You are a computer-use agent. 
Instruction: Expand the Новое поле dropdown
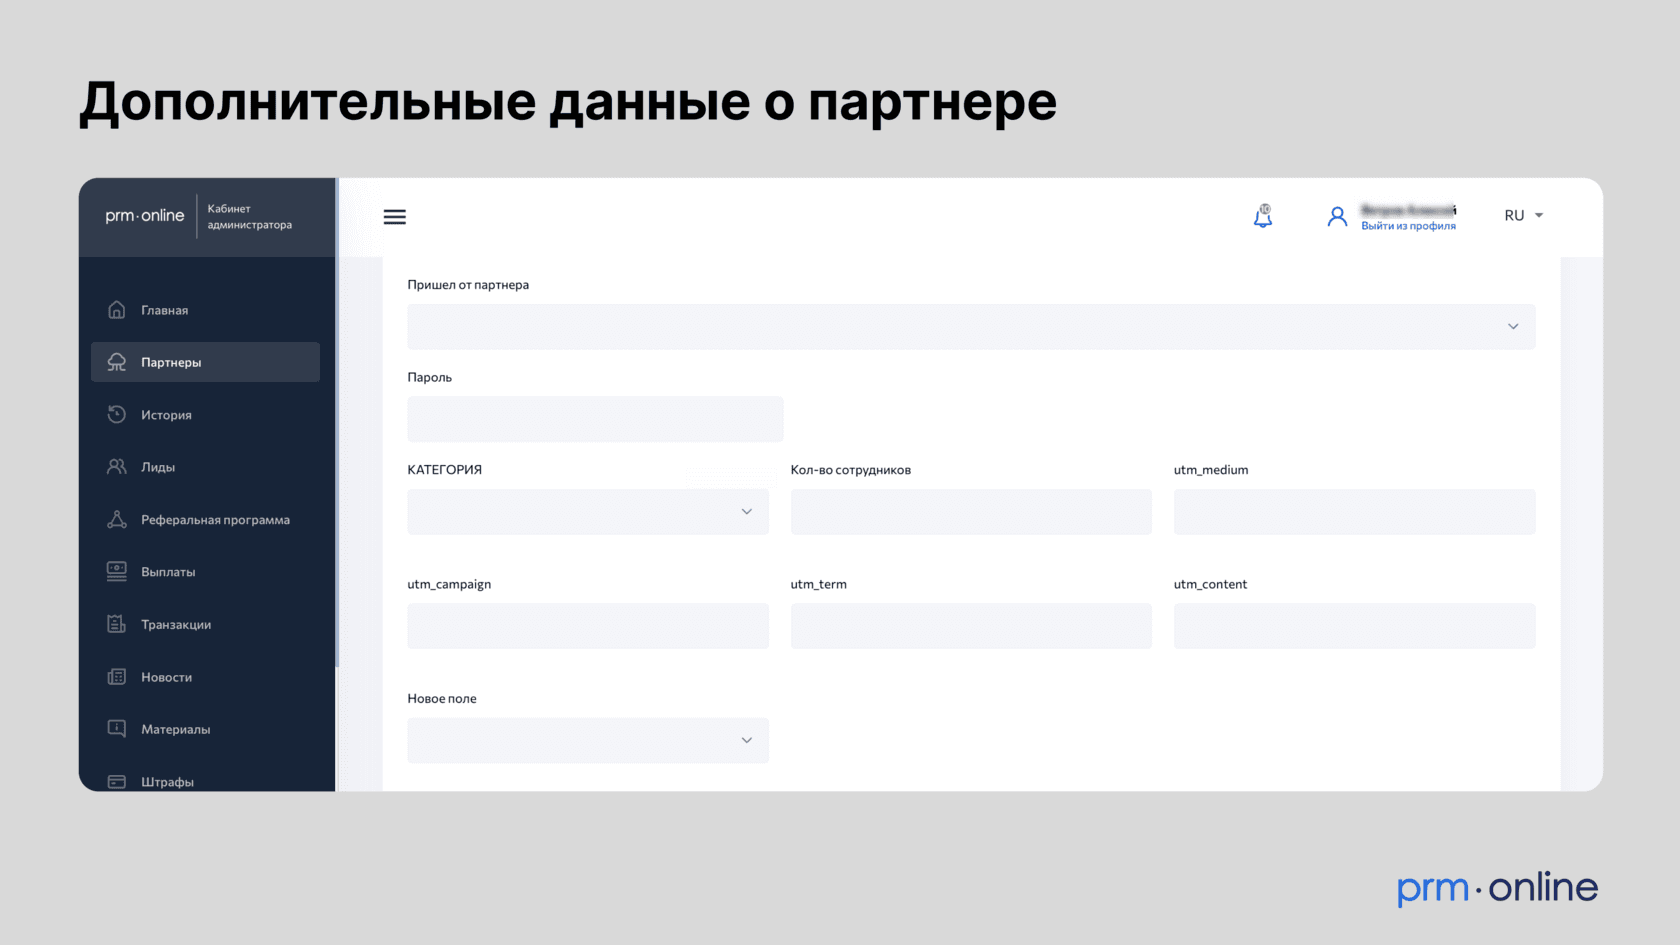588,741
